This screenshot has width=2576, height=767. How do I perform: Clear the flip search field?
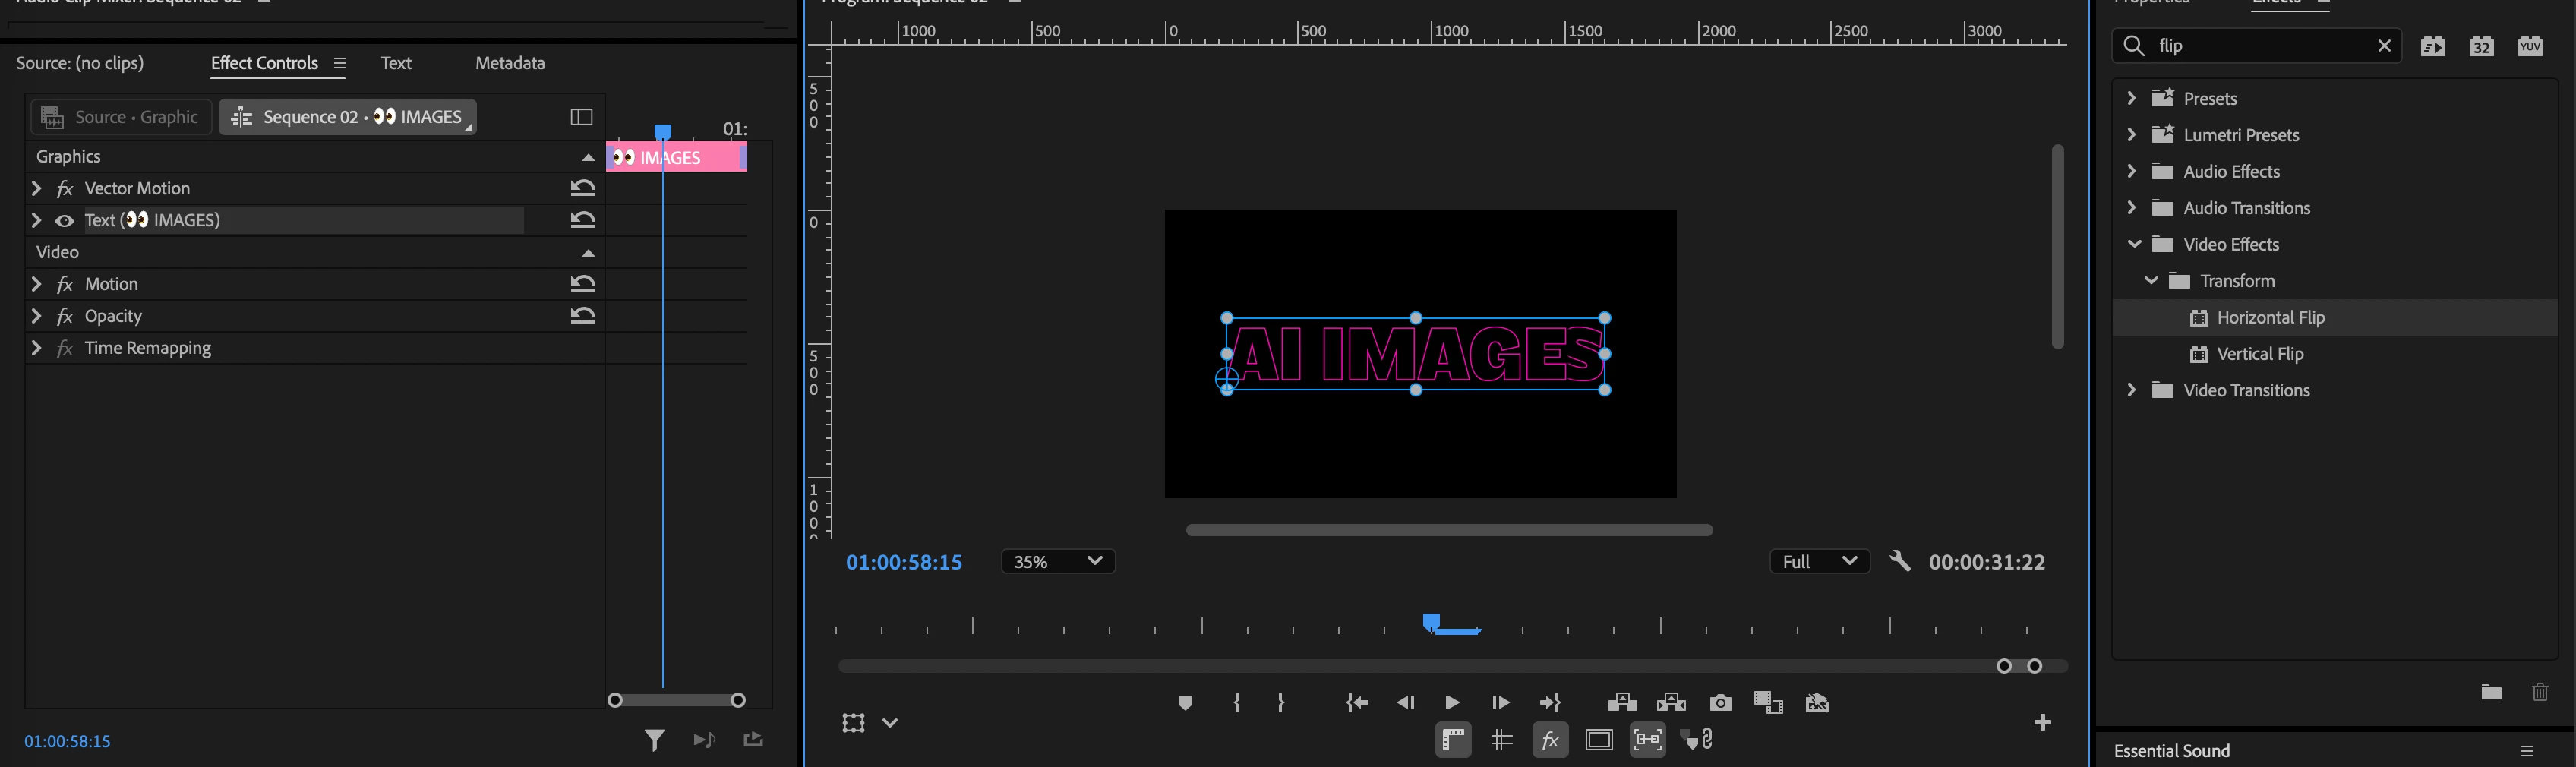pyautogui.click(x=2384, y=46)
